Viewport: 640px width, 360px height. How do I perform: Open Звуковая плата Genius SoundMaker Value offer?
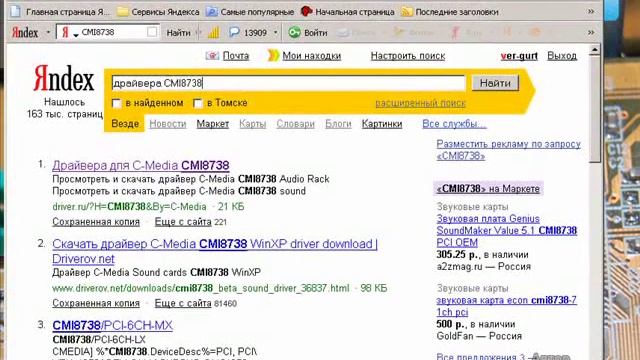pyautogui.click(x=507, y=231)
